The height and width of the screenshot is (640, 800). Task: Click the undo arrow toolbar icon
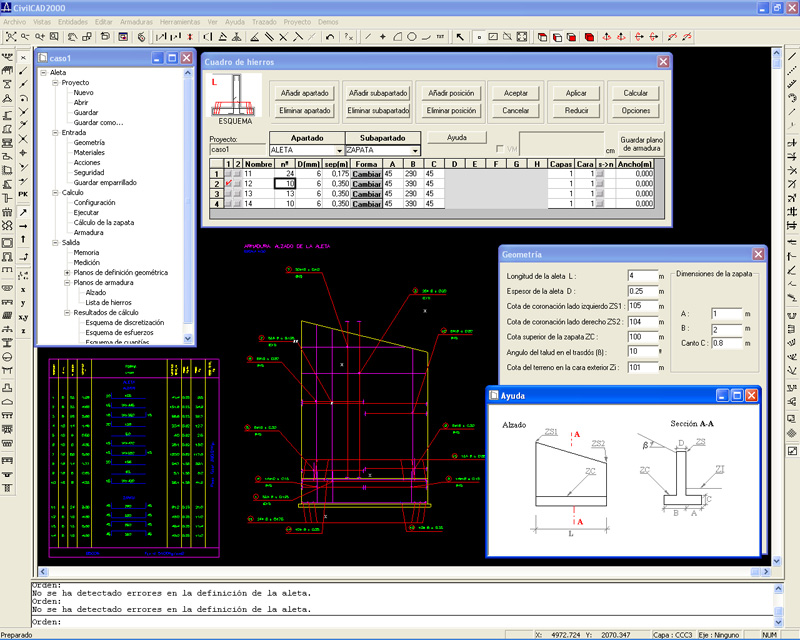330,37
